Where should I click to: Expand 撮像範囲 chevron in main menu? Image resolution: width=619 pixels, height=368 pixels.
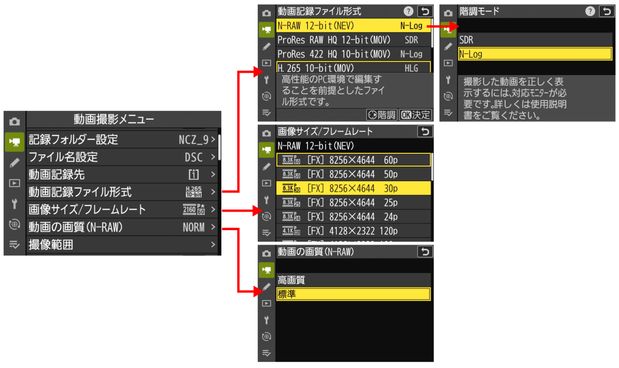pos(213,245)
